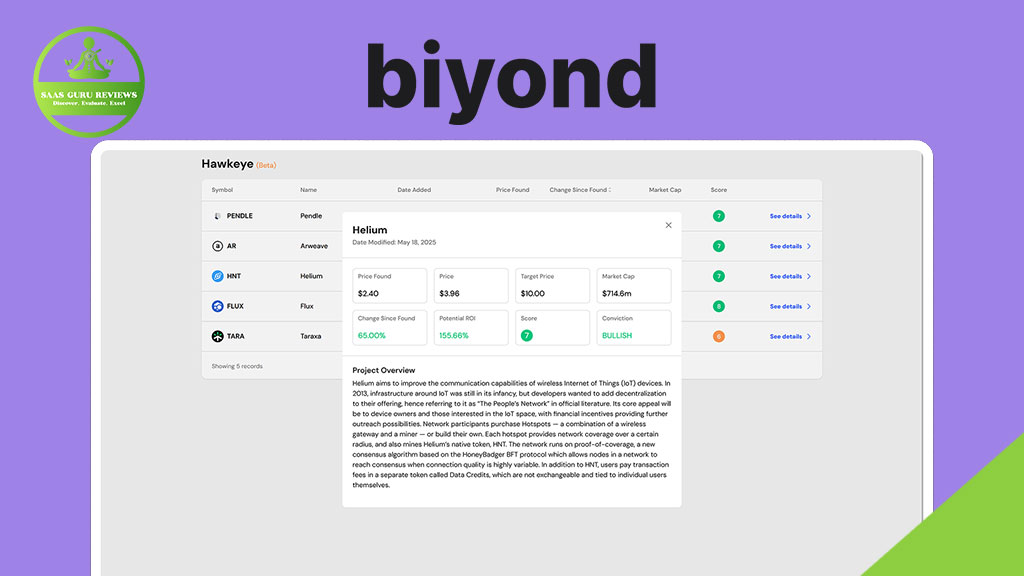Click the score badge in PENDLE row
The image size is (1024, 576).
(x=718, y=216)
